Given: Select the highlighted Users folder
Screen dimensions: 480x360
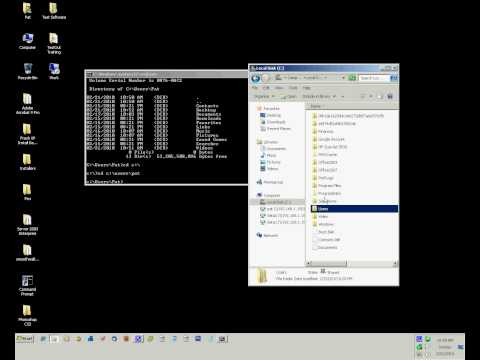Looking at the screenshot, I should (x=354, y=209).
